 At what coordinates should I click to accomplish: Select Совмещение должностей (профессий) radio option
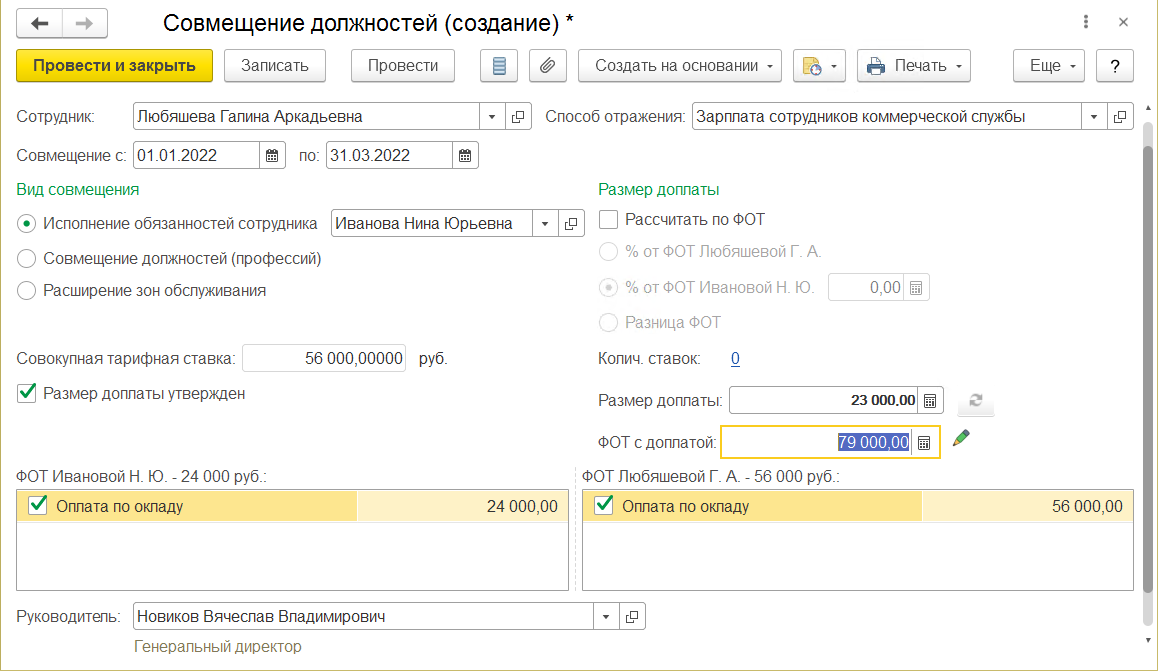tap(27, 258)
